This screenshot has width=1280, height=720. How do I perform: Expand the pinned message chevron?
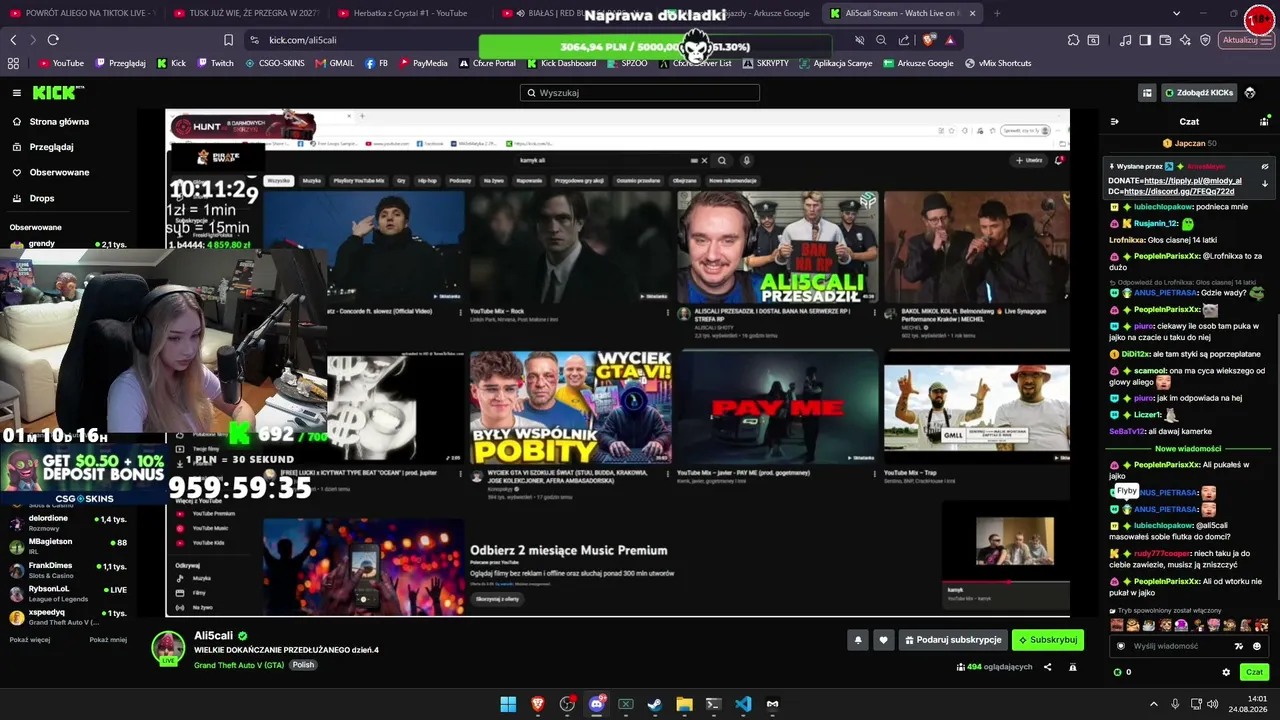(x=1265, y=184)
